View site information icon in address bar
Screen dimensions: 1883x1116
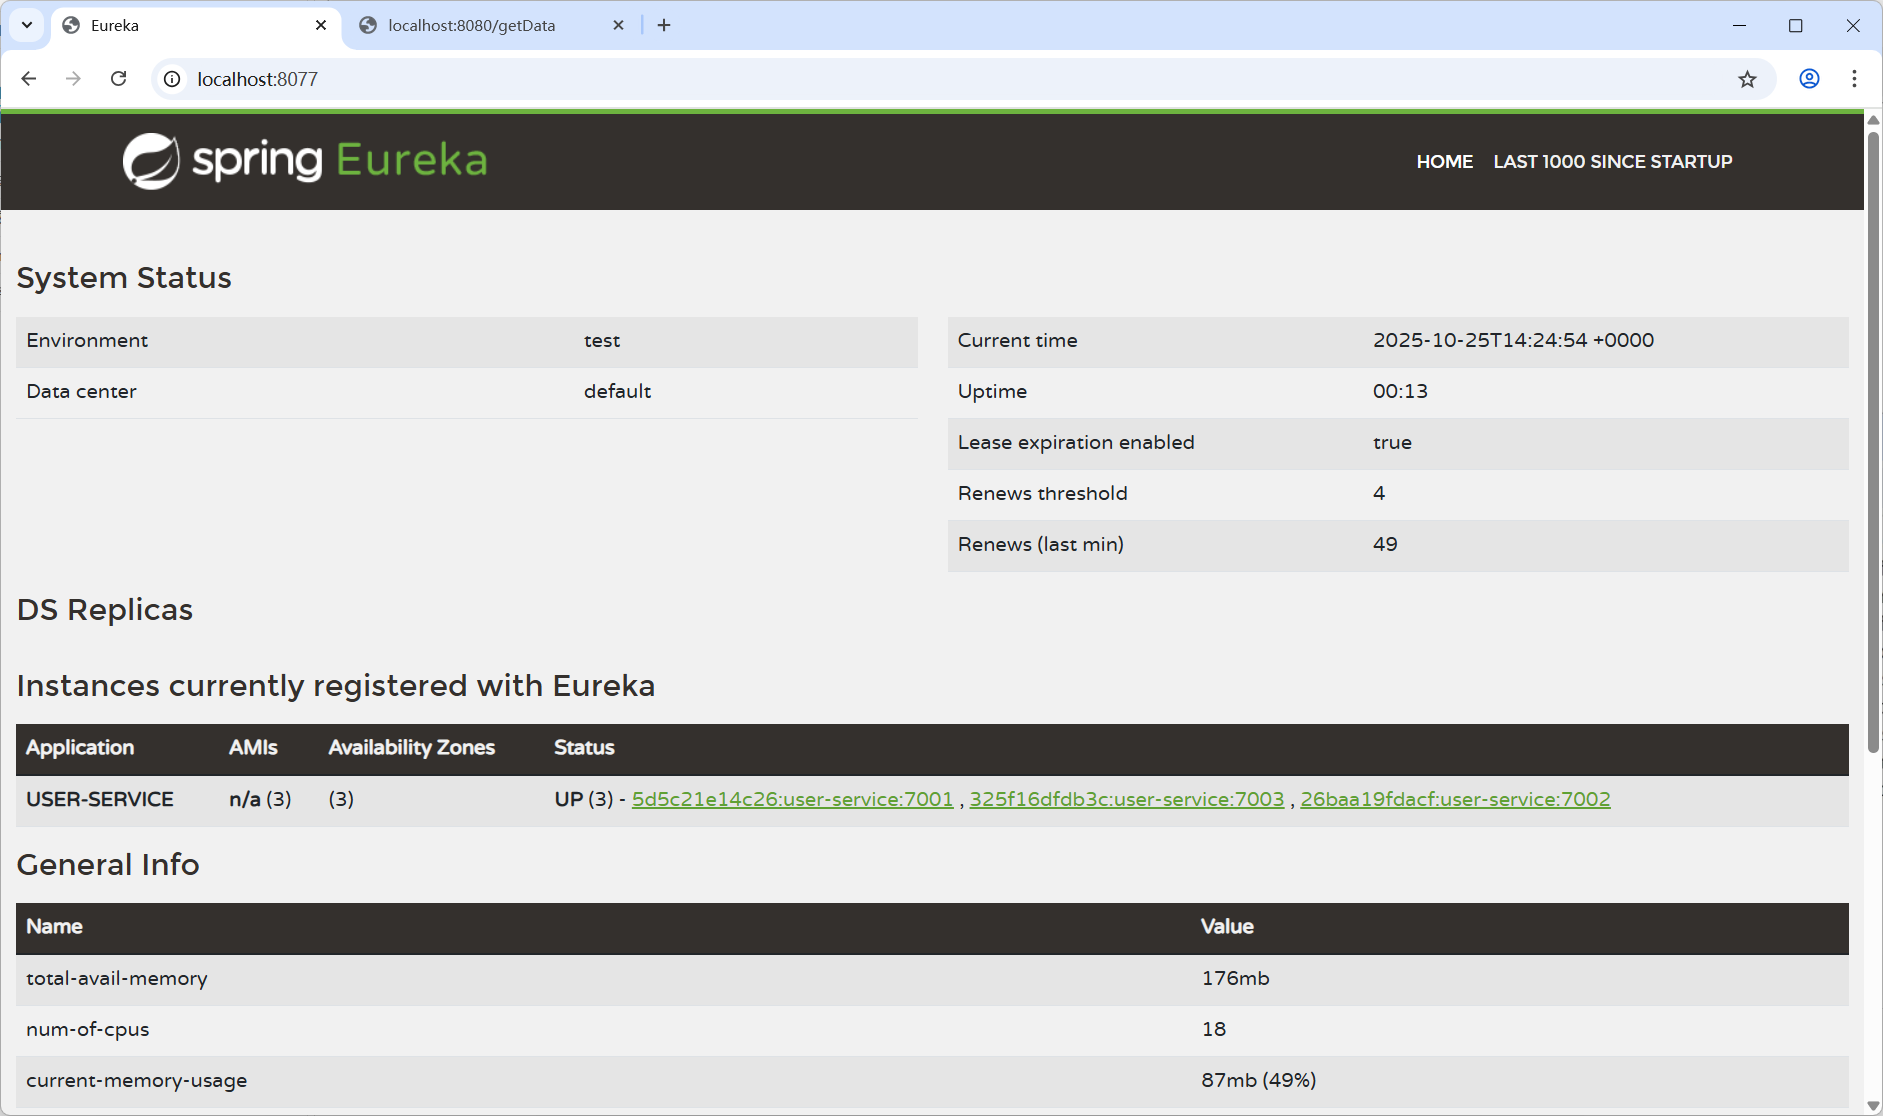(172, 79)
